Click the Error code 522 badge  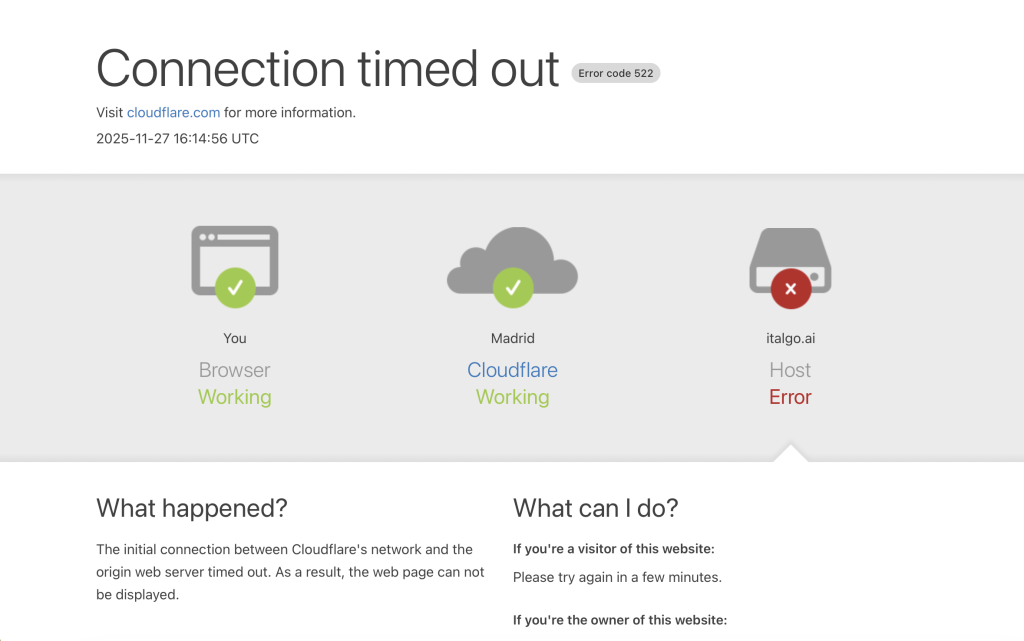[x=616, y=73]
